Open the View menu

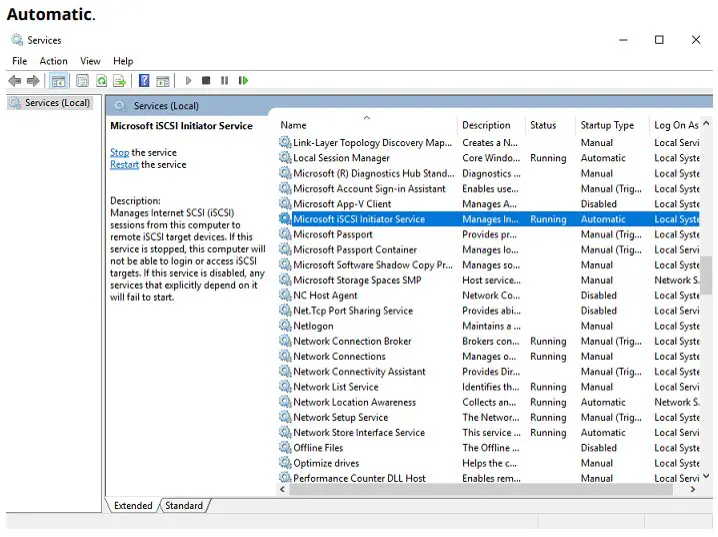coord(90,61)
